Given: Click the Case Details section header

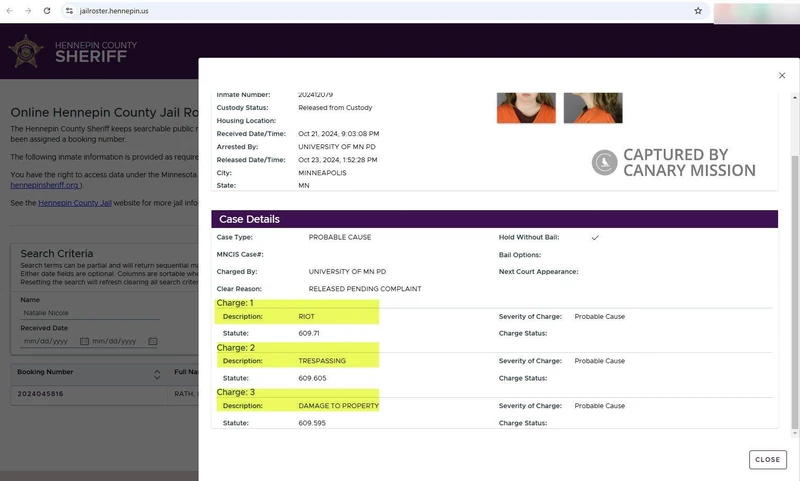Looking at the screenshot, I should click(494, 219).
